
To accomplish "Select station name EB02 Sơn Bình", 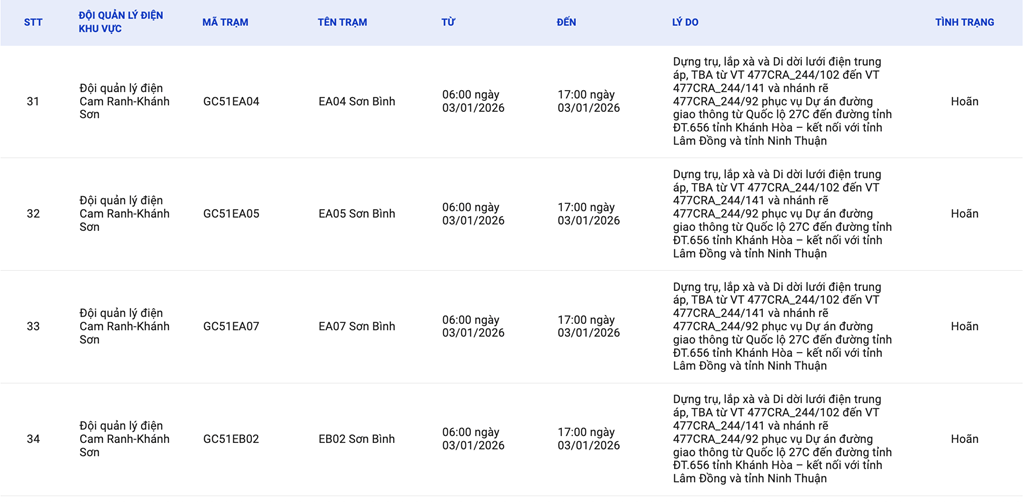I will coord(357,439).
